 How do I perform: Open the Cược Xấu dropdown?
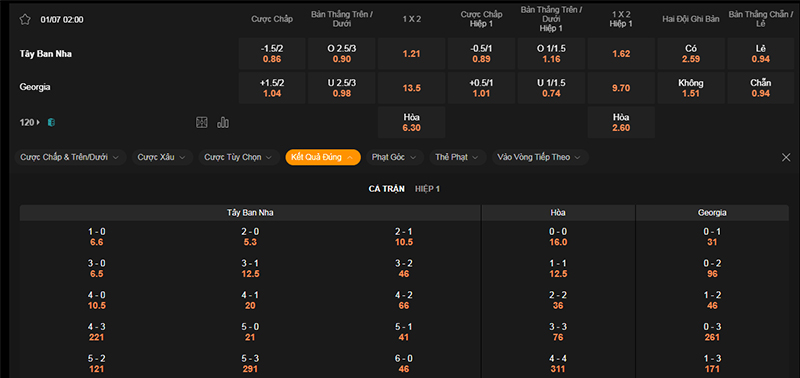162,157
